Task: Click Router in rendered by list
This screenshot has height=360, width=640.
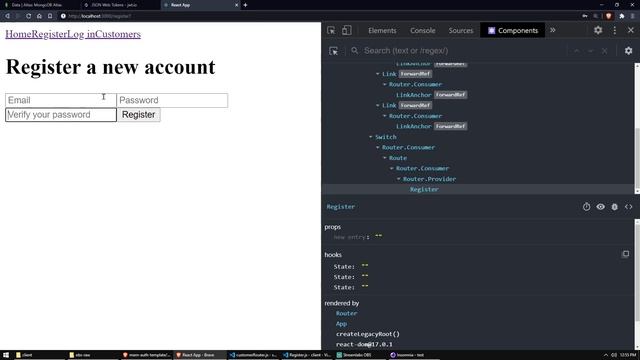Action: coord(347,313)
